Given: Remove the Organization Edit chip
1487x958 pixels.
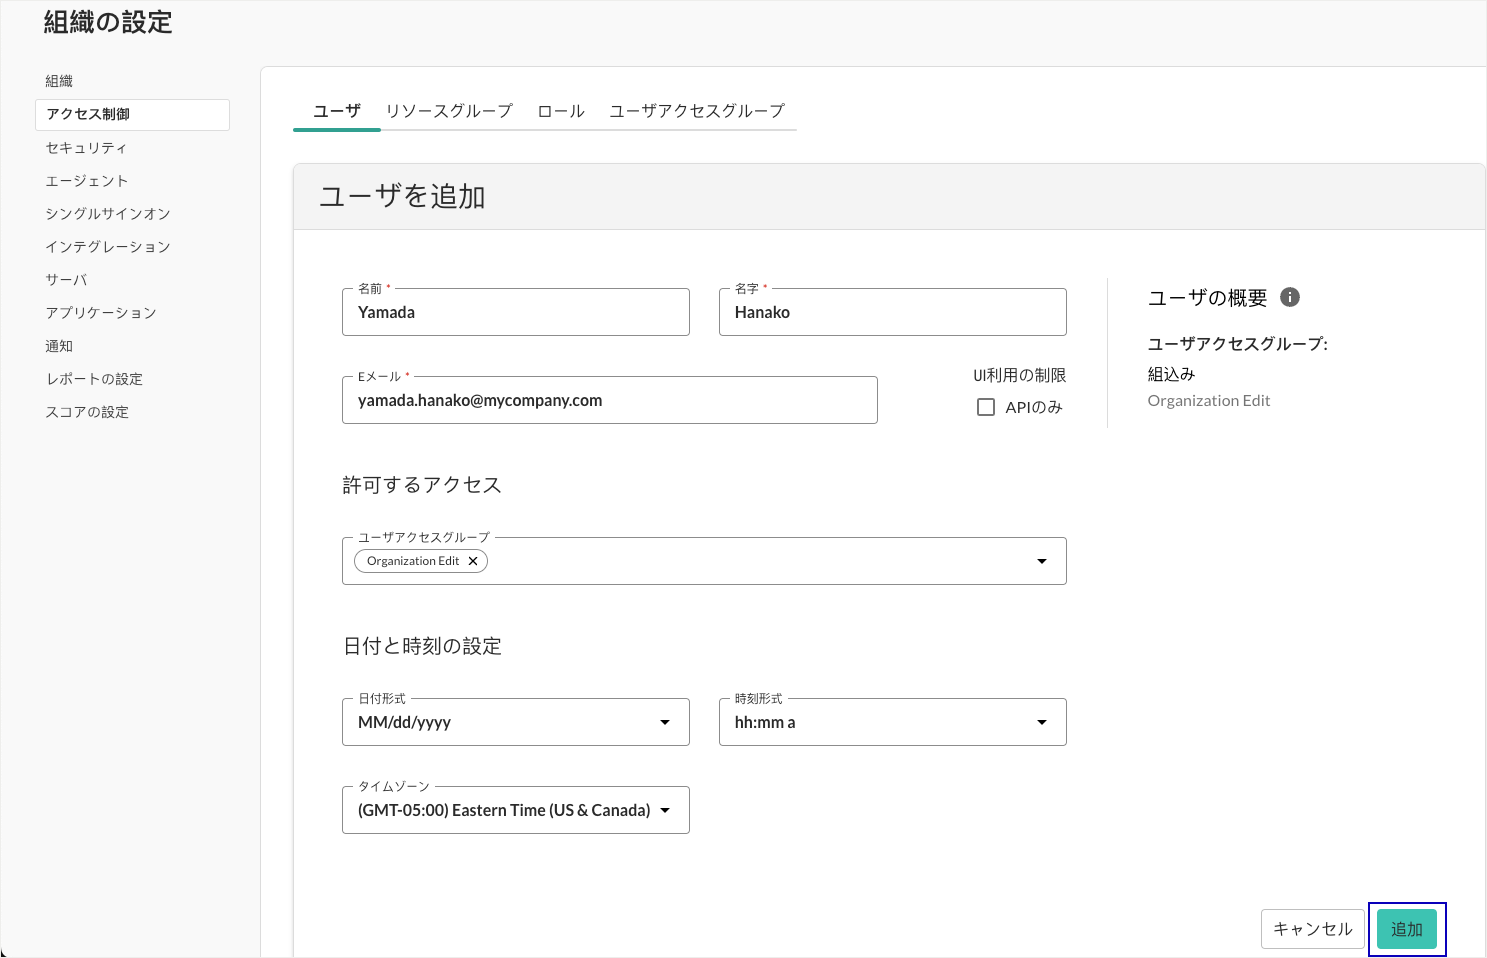Looking at the screenshot, I should tap(473, 561).
